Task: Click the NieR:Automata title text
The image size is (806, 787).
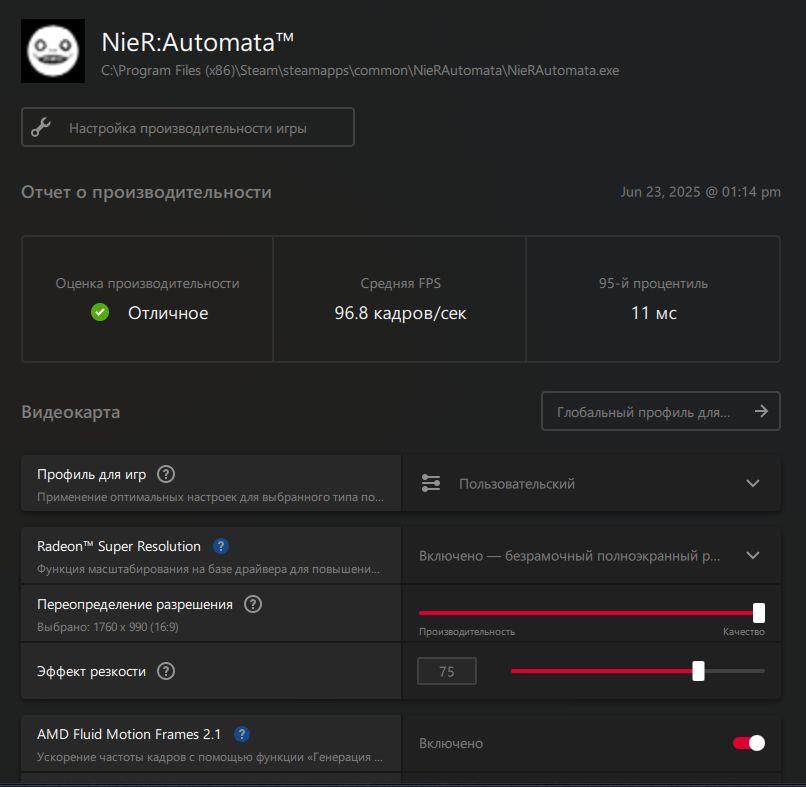Action: 197,42
